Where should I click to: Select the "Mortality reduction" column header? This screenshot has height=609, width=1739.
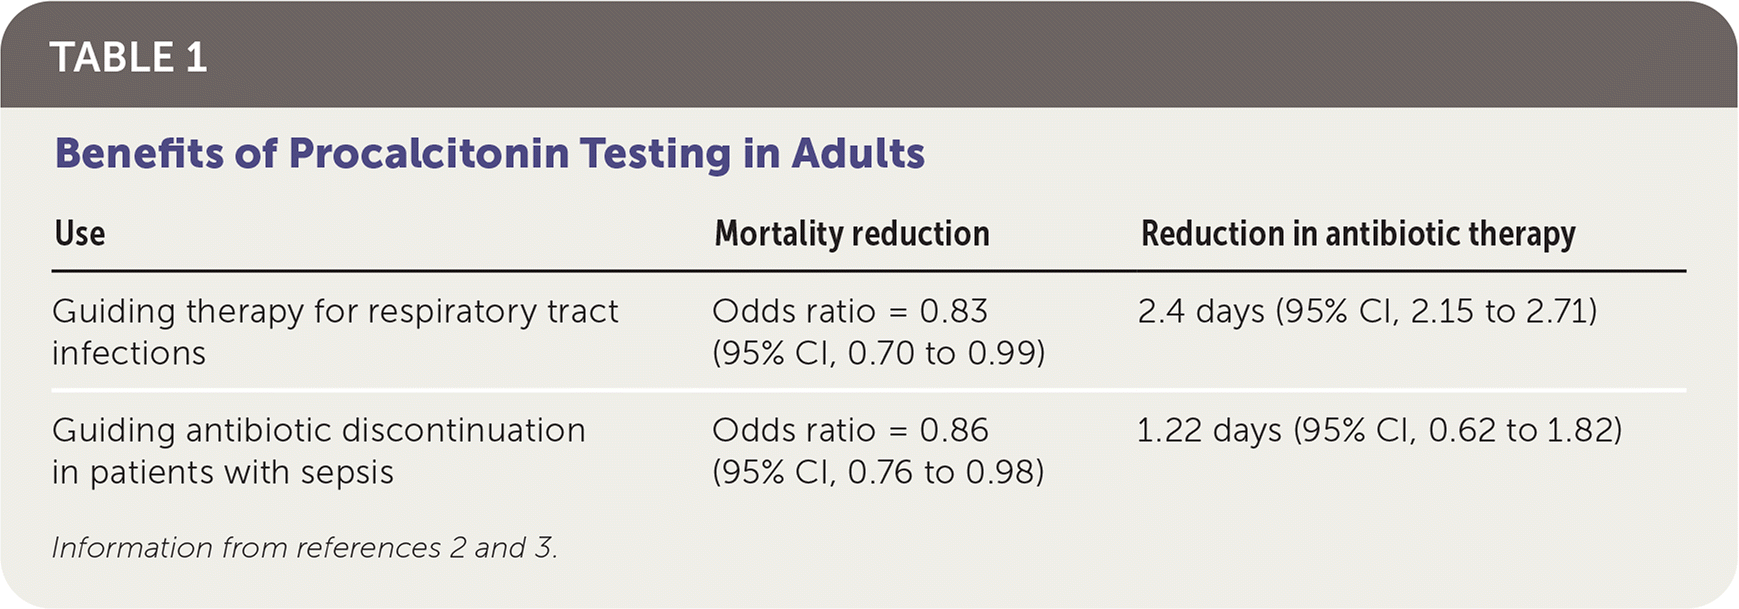coord(851,234)
